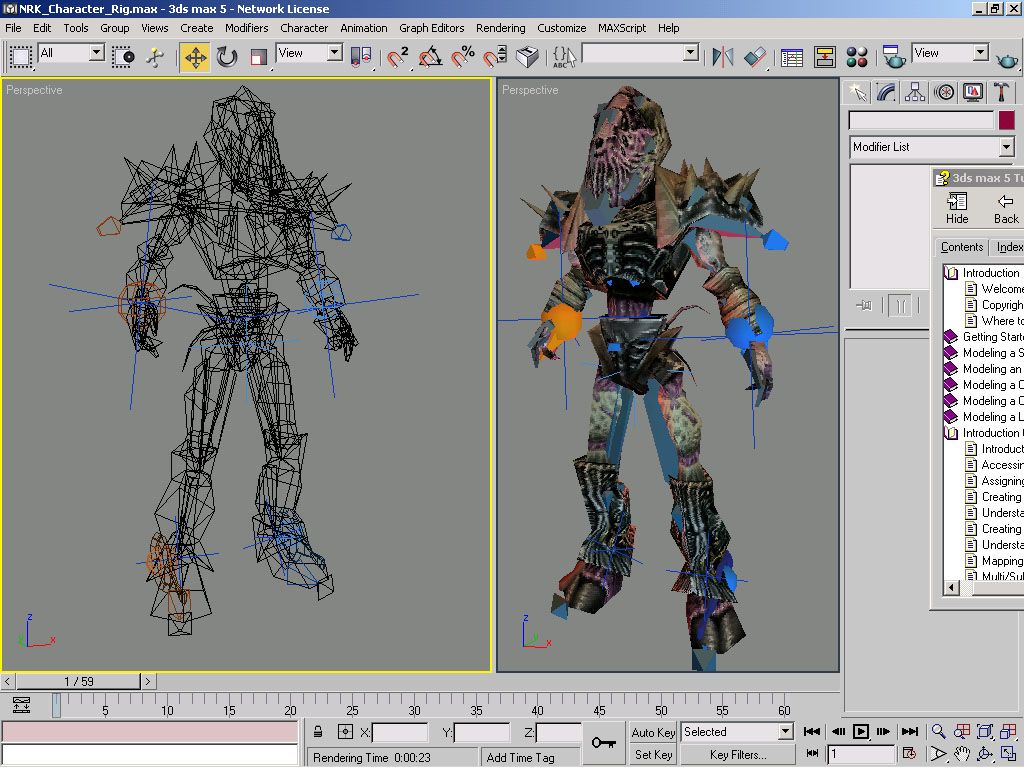Open the Material Editor icon
The width and height of the screenshot is (1024, 768).
click(857, 57)
